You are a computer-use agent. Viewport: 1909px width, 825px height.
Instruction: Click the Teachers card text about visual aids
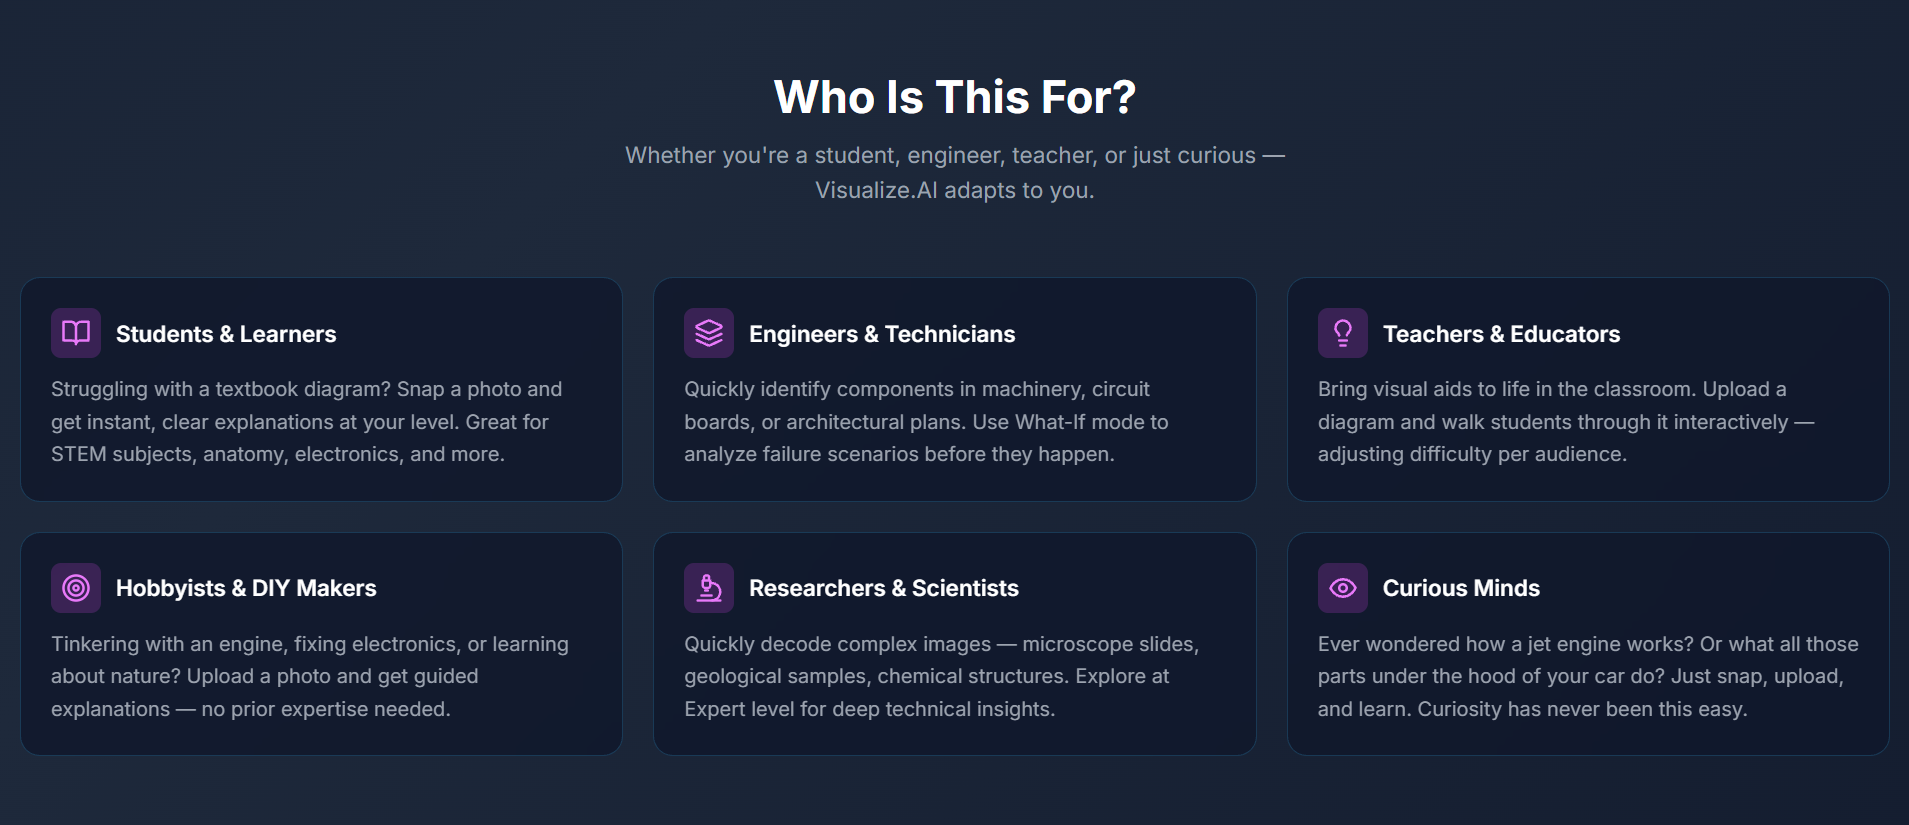1566,422
